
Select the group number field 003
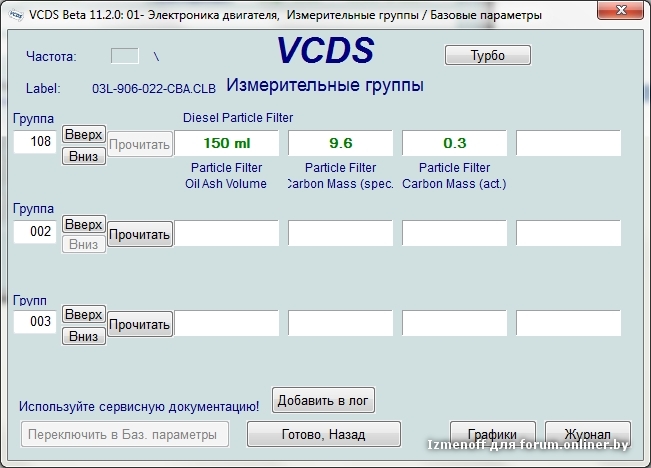[x=35, y=322]
